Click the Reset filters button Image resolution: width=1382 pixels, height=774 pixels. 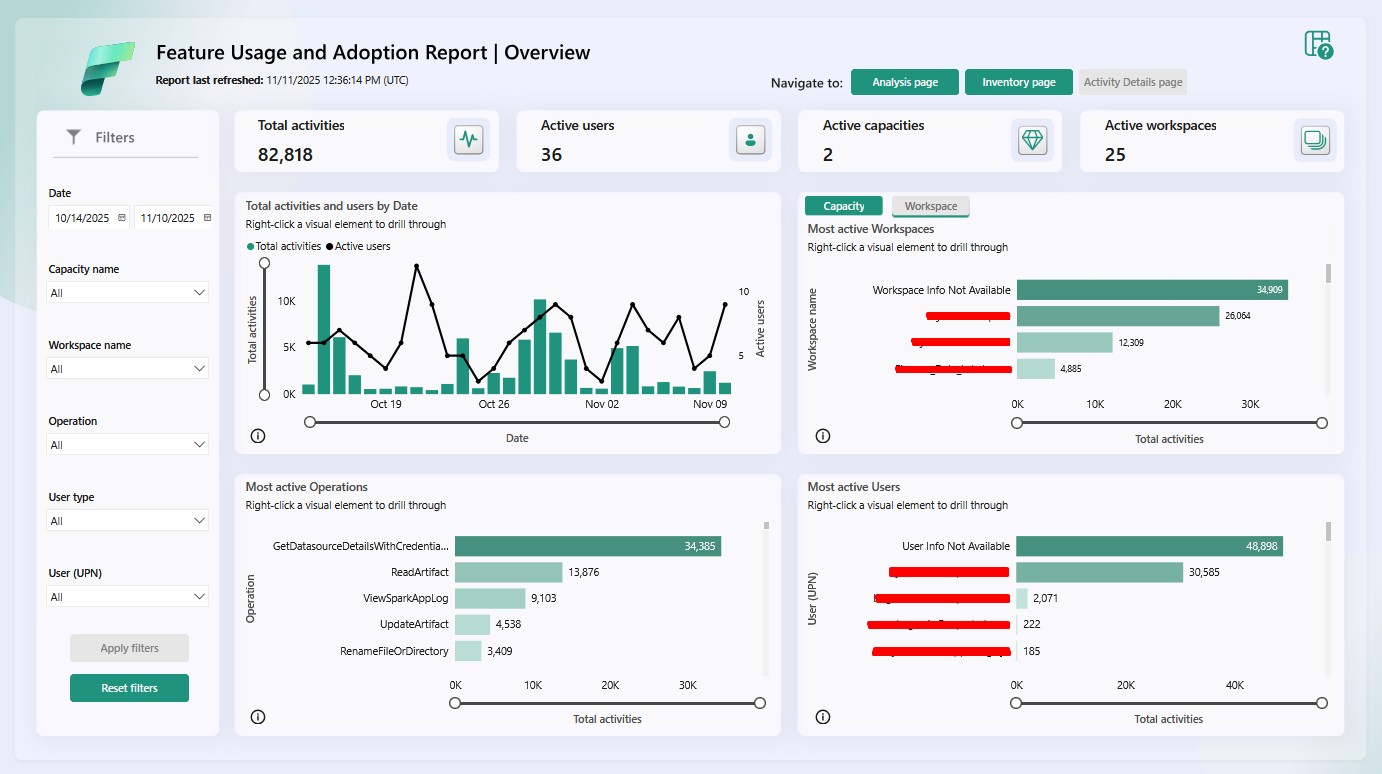click(x=129, y=688)
